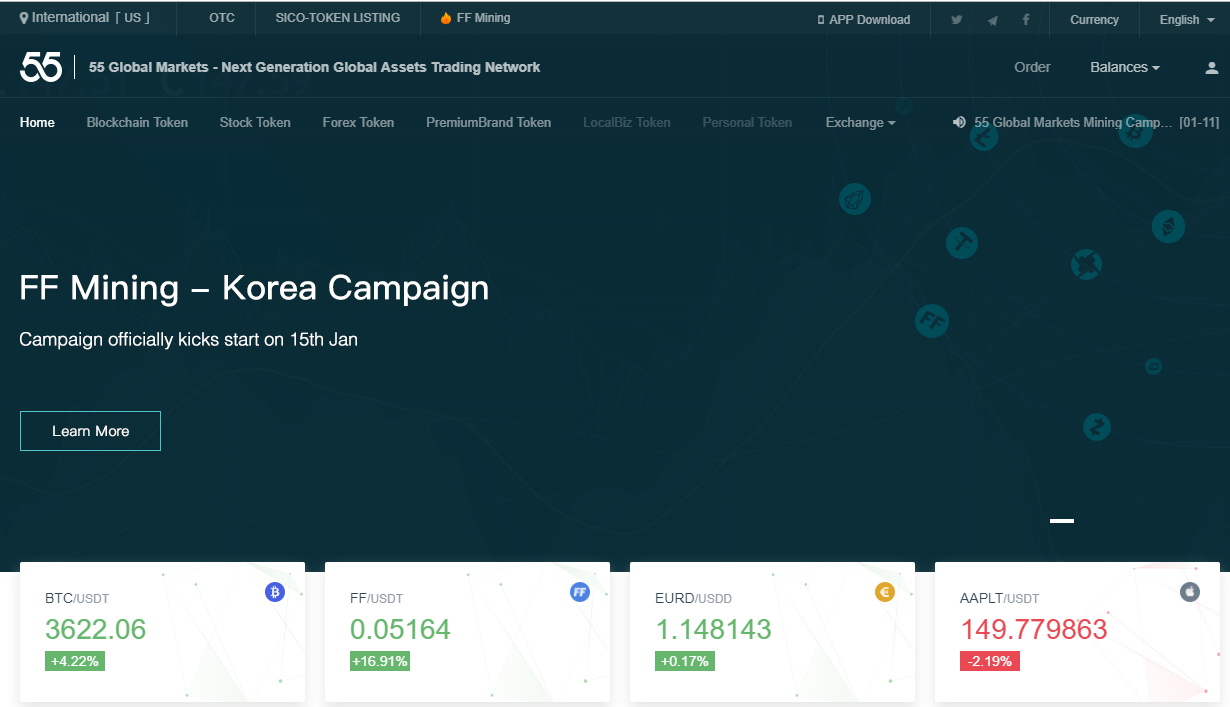The image size is (1230, 707).
Task: Click the Bitcoin coin icon on the BTC card
Action: 275,592
